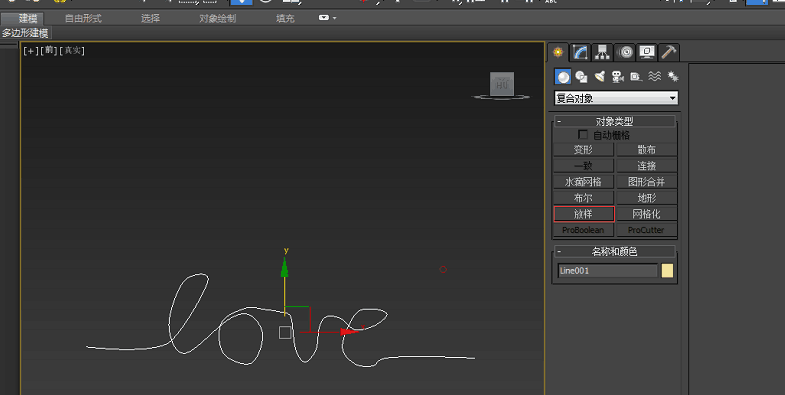The width and height of the screenshot is (785, 395).
Task: Collapse the 名称和颜色 rollout
Action: point(615,251)
